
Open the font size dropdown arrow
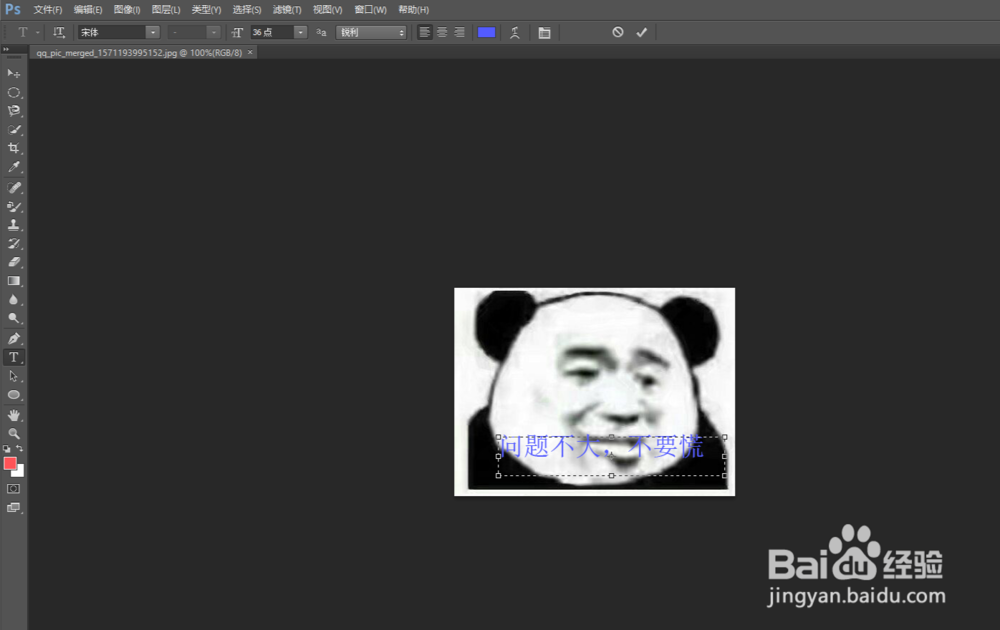pyautogui.click(x=300, y=32)
